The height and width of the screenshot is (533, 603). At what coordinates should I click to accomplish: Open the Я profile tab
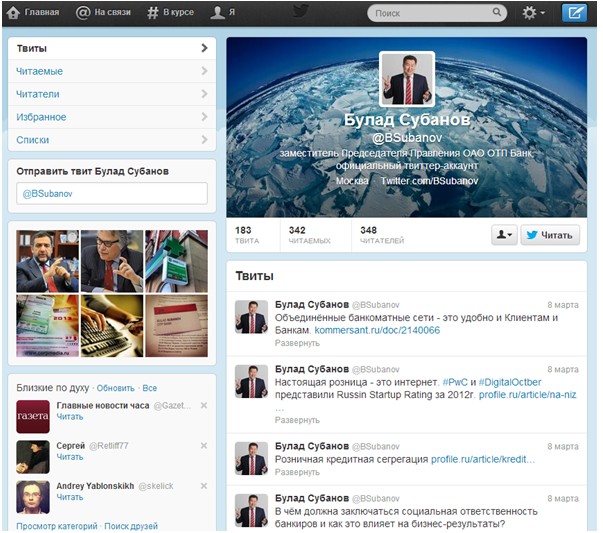223,14
